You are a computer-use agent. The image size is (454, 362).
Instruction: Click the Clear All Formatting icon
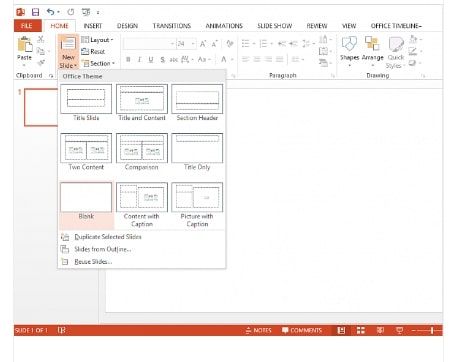pyautogui.click(x=230, y=44)
